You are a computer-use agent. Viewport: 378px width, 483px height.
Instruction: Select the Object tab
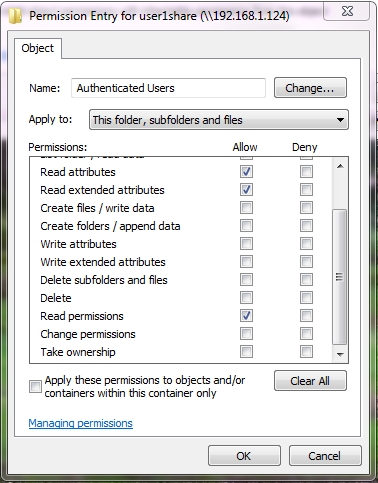tap(38, 48)
